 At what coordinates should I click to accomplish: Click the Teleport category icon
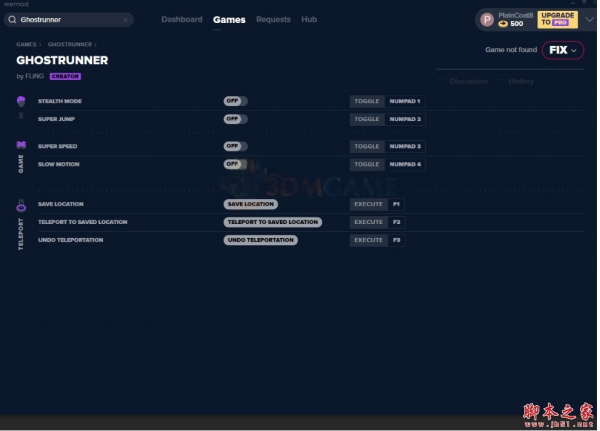21,206
